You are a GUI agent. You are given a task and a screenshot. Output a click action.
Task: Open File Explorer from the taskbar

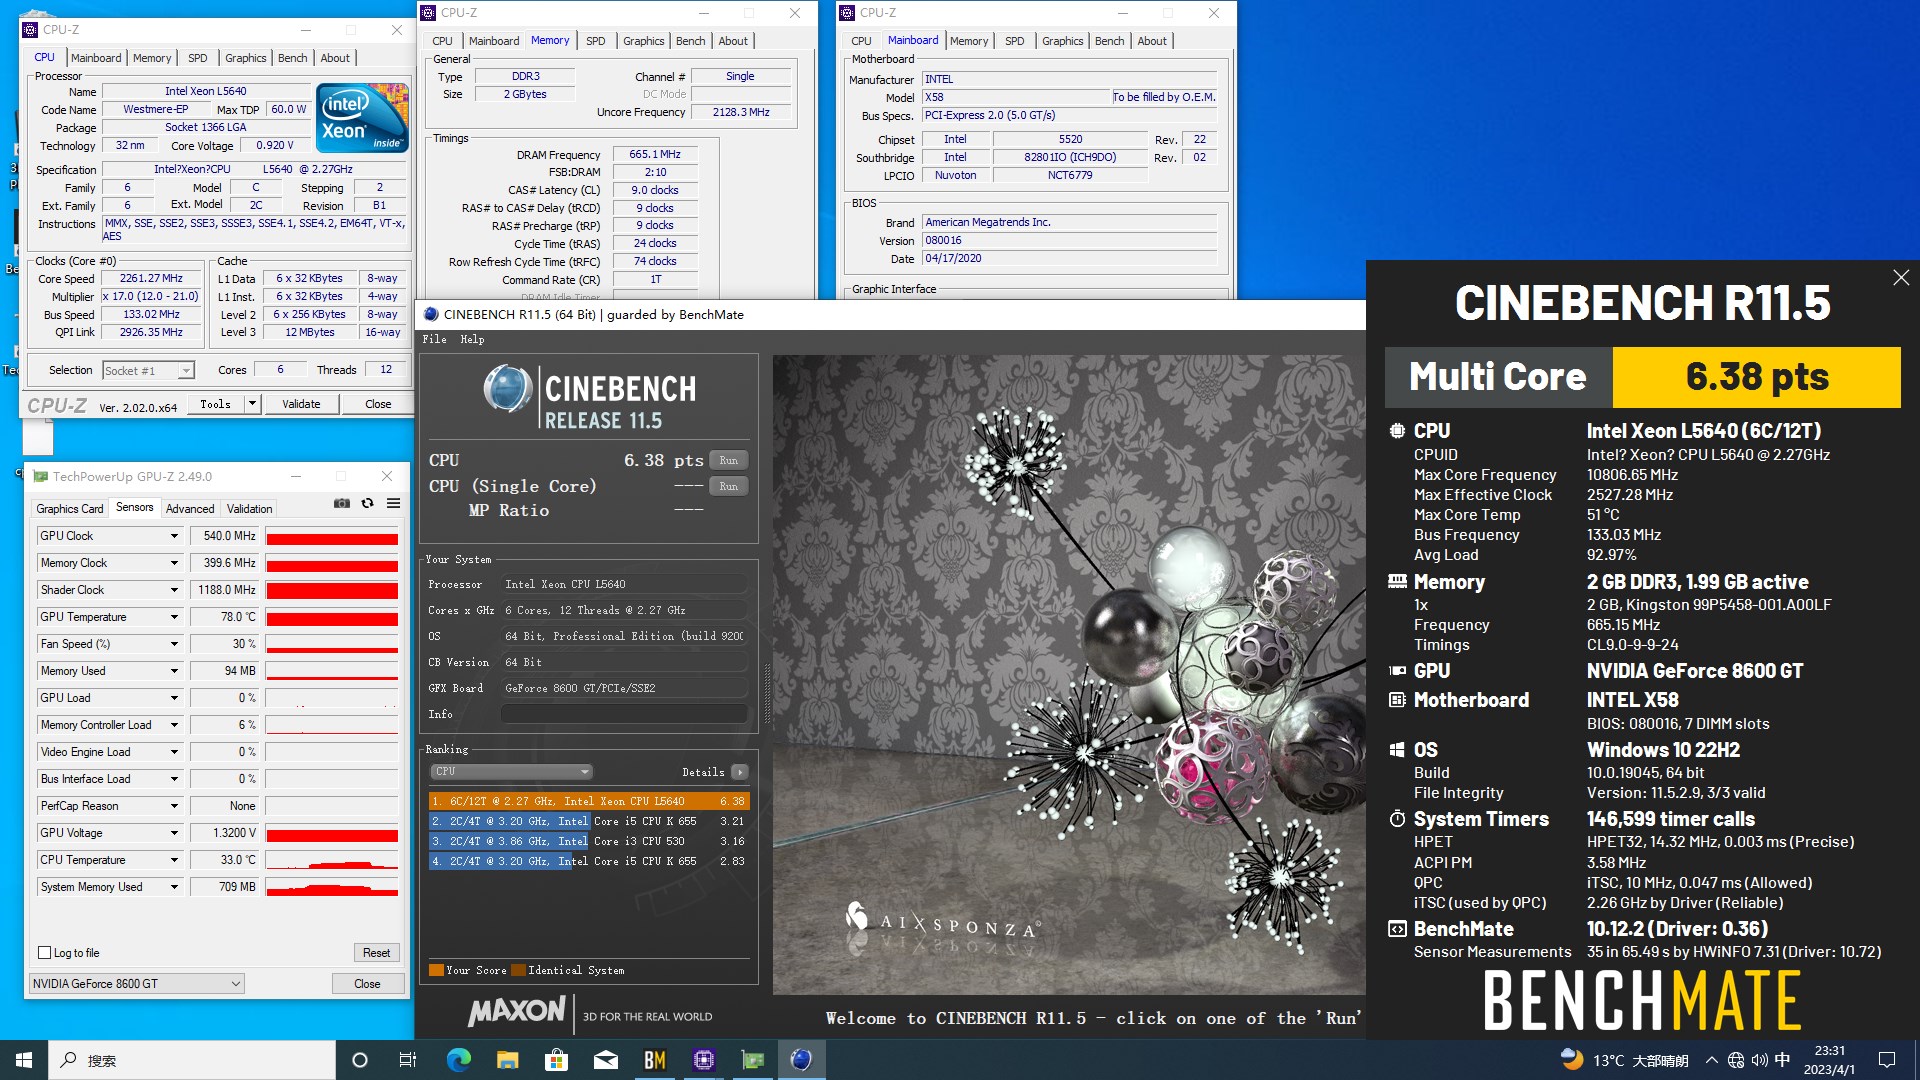click(x=507, y=1060)
